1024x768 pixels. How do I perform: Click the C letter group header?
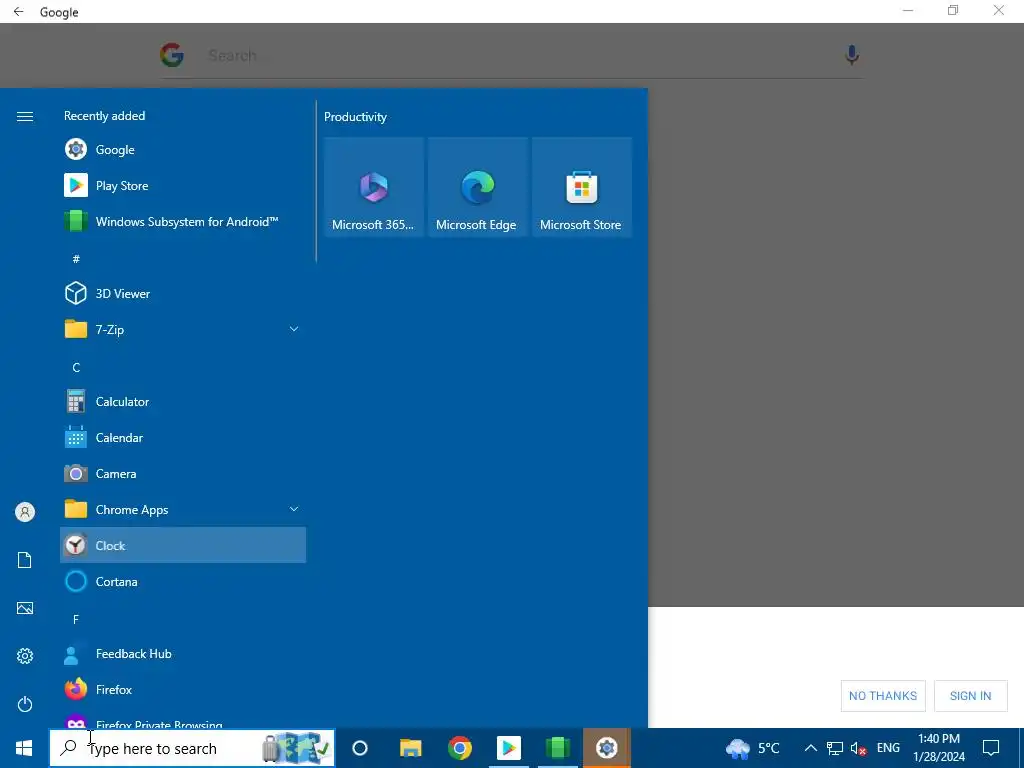click(x=76, y=368)
